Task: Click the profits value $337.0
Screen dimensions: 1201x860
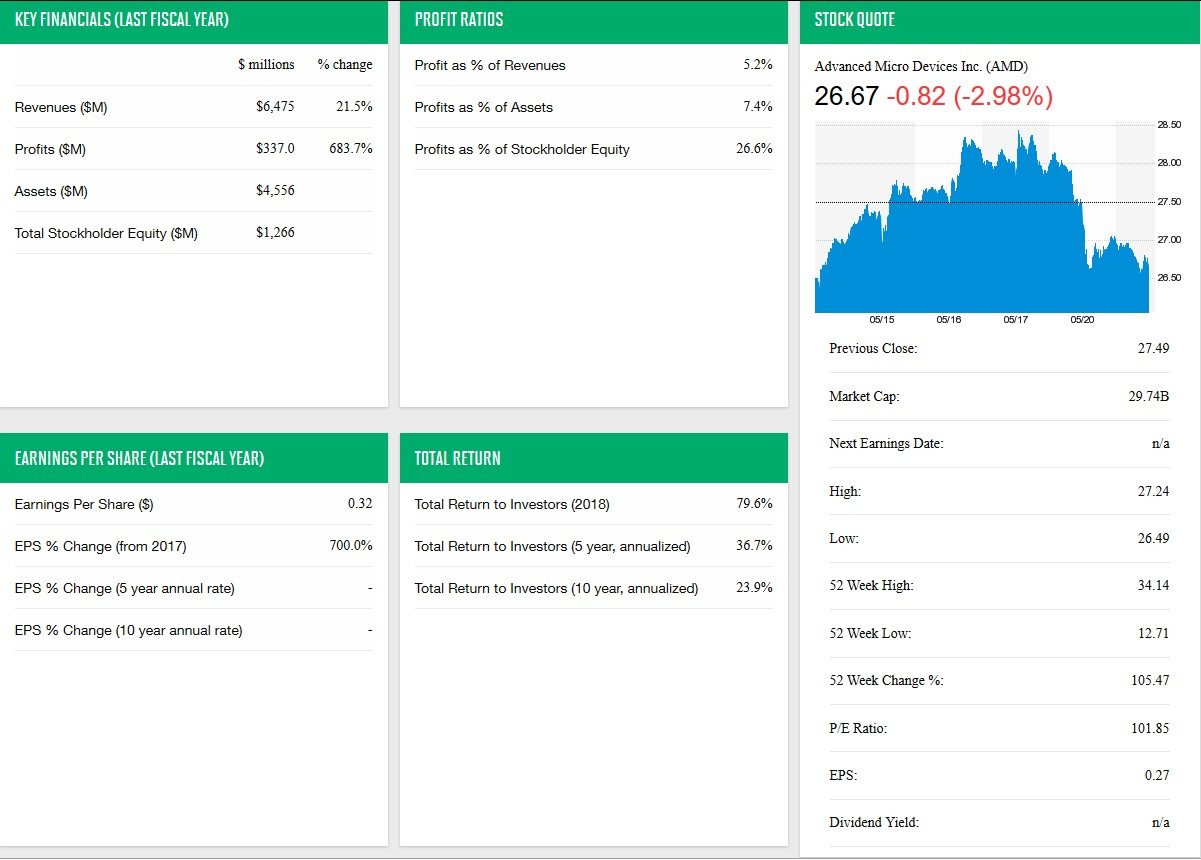Action: pyautogui.click(x=276, y=149)
